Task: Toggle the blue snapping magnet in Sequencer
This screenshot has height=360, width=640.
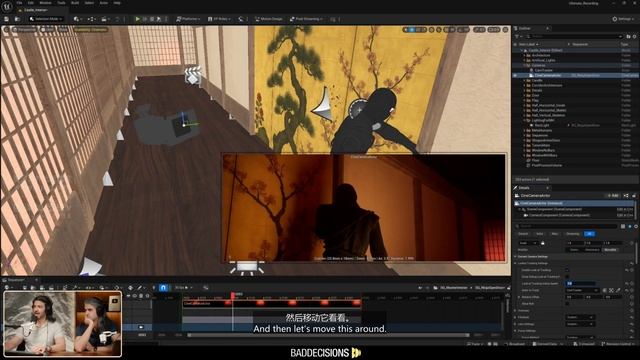Action: 163,288
